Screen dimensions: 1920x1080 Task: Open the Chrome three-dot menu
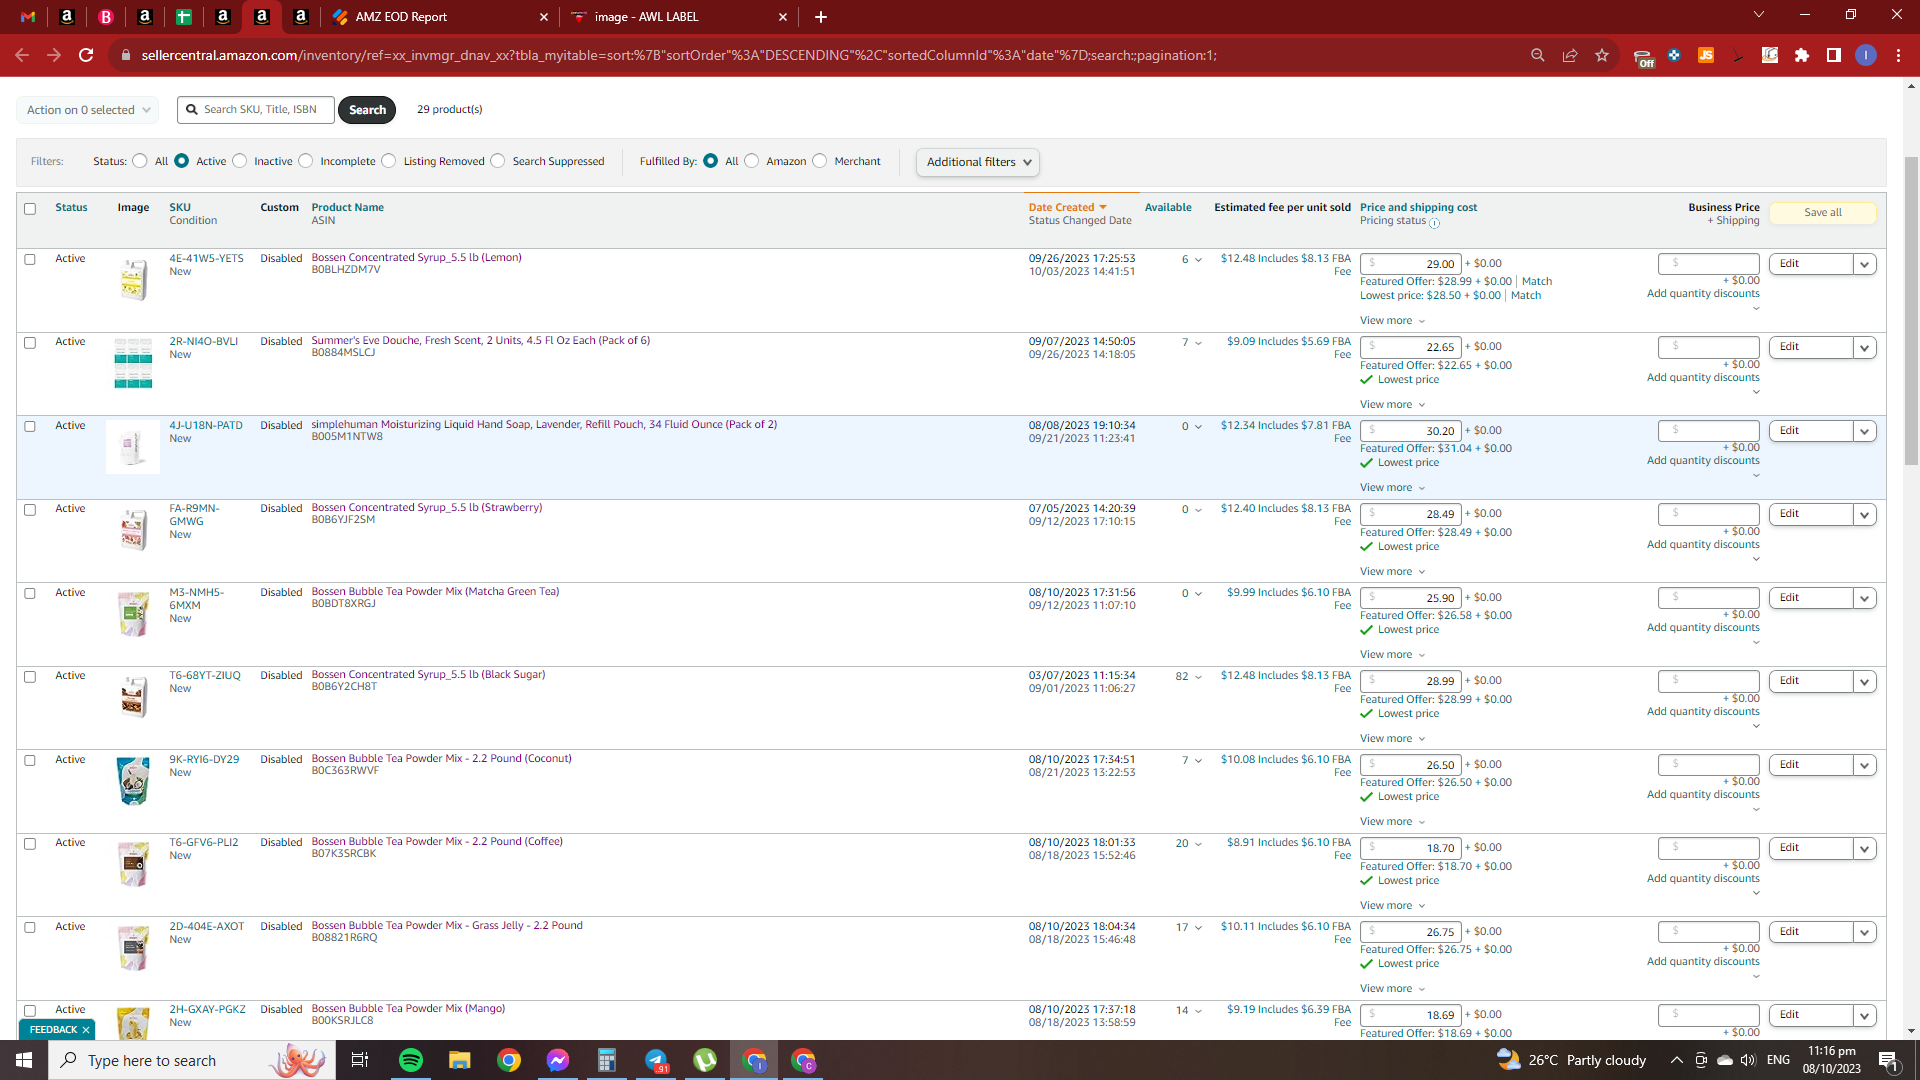click(x=1898, y=55)
